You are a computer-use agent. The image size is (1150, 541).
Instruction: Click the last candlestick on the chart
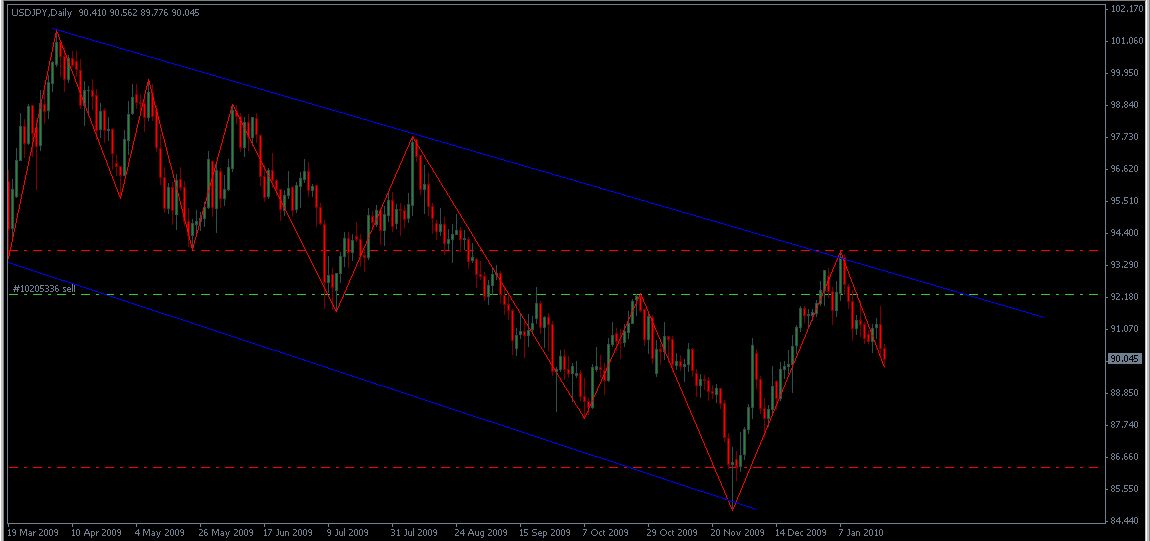885,355
